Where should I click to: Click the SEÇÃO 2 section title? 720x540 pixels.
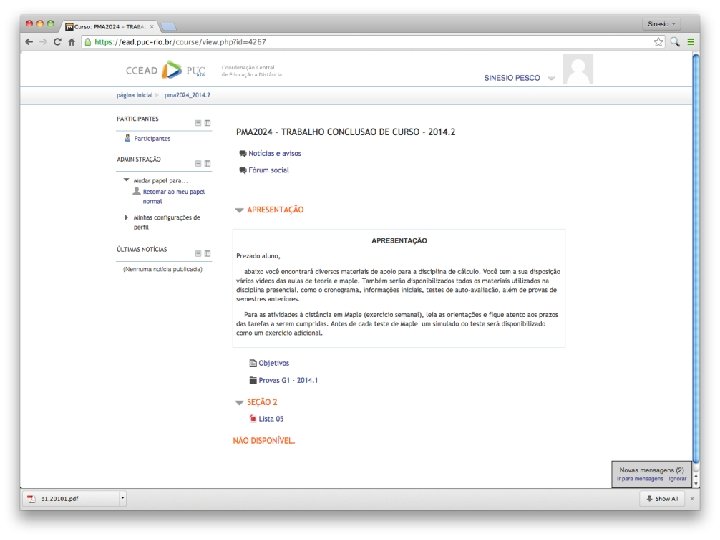click(x=262, y=402)
